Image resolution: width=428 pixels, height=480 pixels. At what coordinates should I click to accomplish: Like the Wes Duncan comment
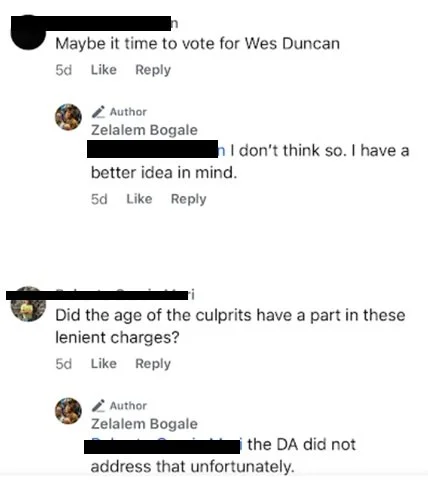104,70
